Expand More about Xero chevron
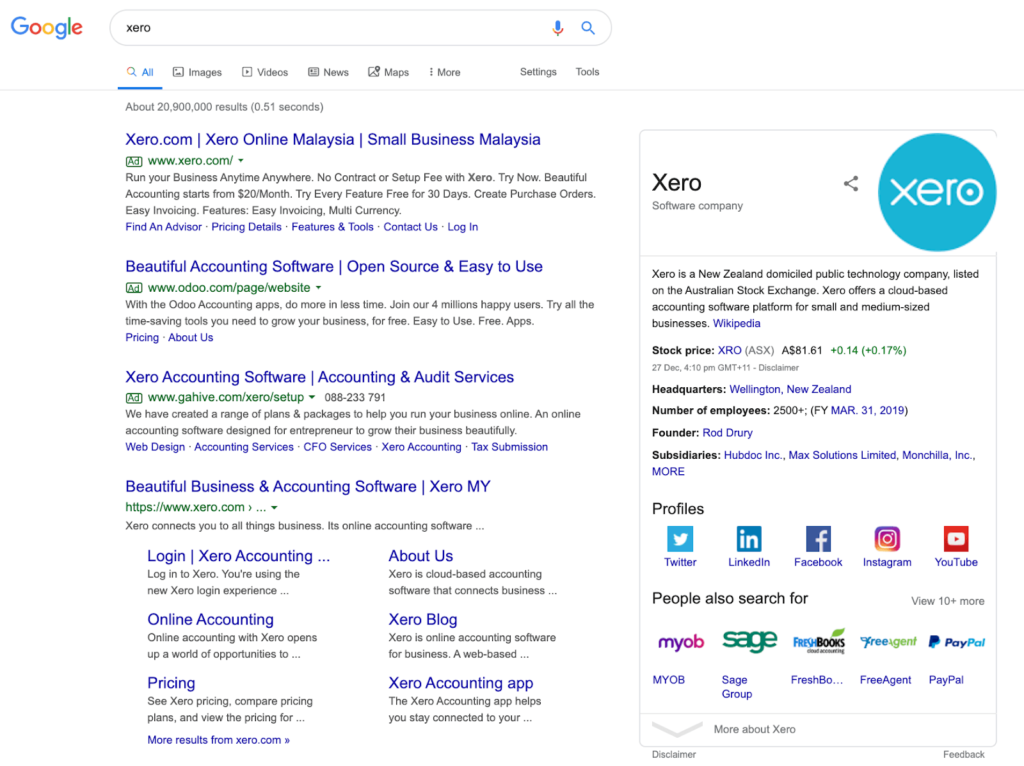 click(677, 729)
